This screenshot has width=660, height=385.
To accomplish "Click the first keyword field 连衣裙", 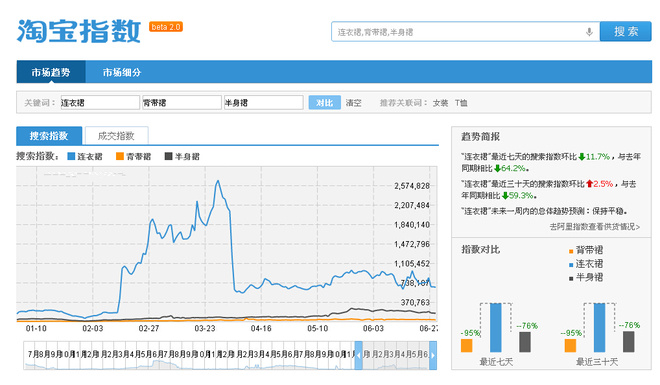I will coord(100,103).
